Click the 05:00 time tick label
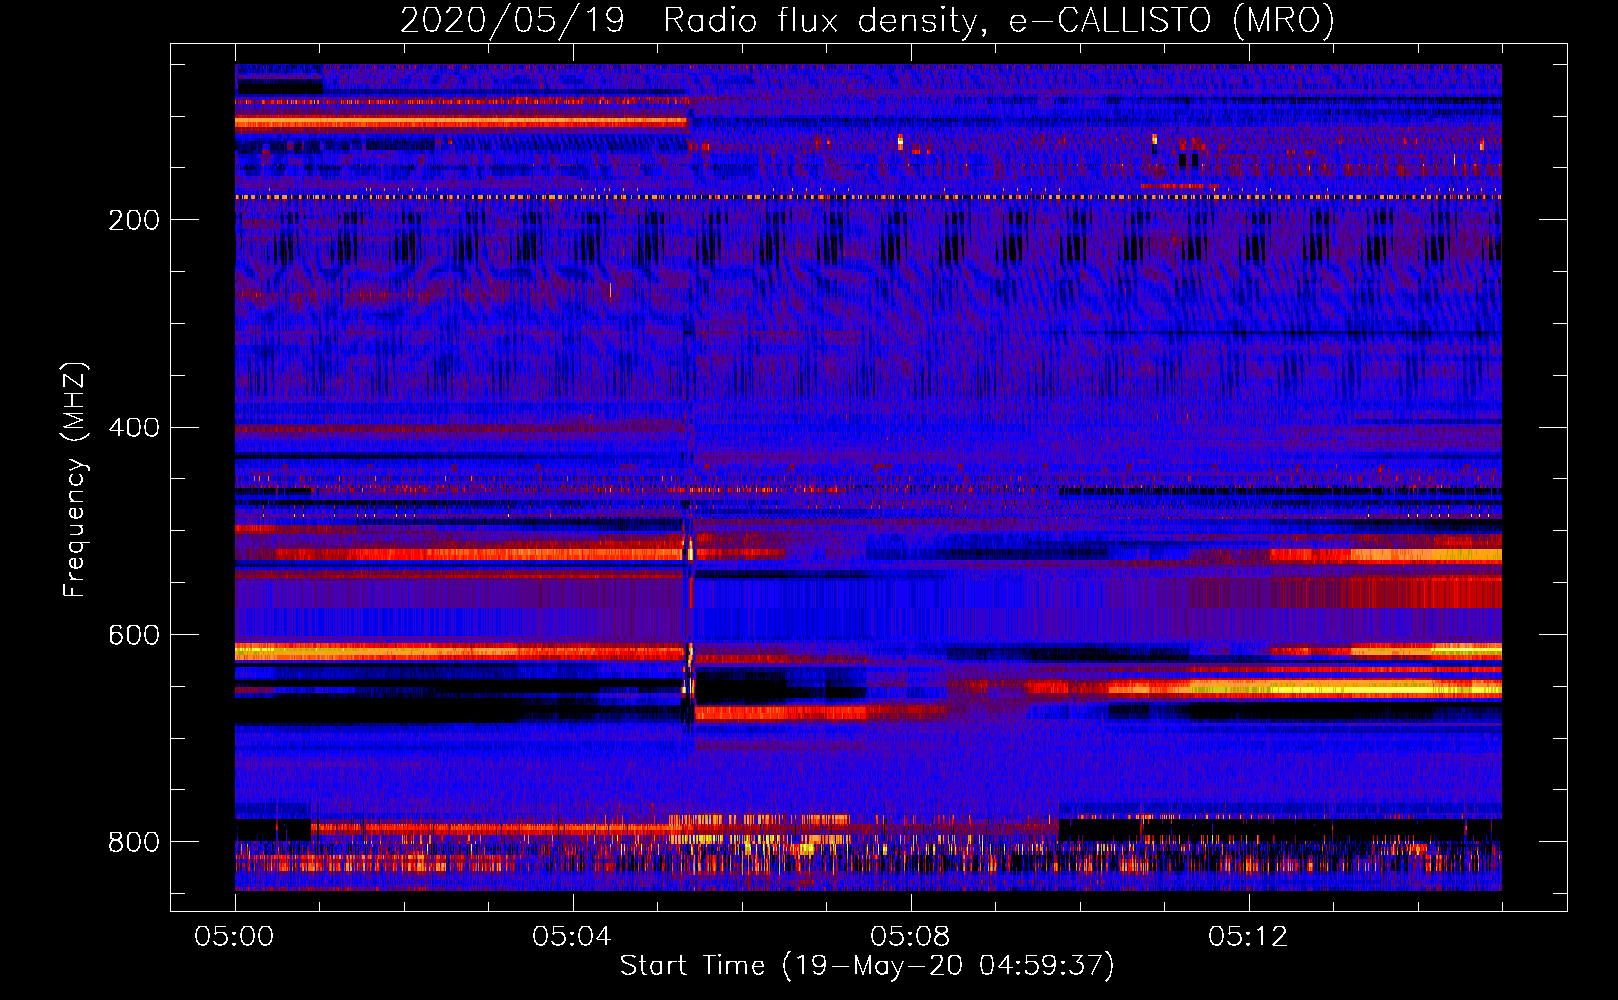This screenshot has width=1618, height=1000. click(x=234, y=937)
